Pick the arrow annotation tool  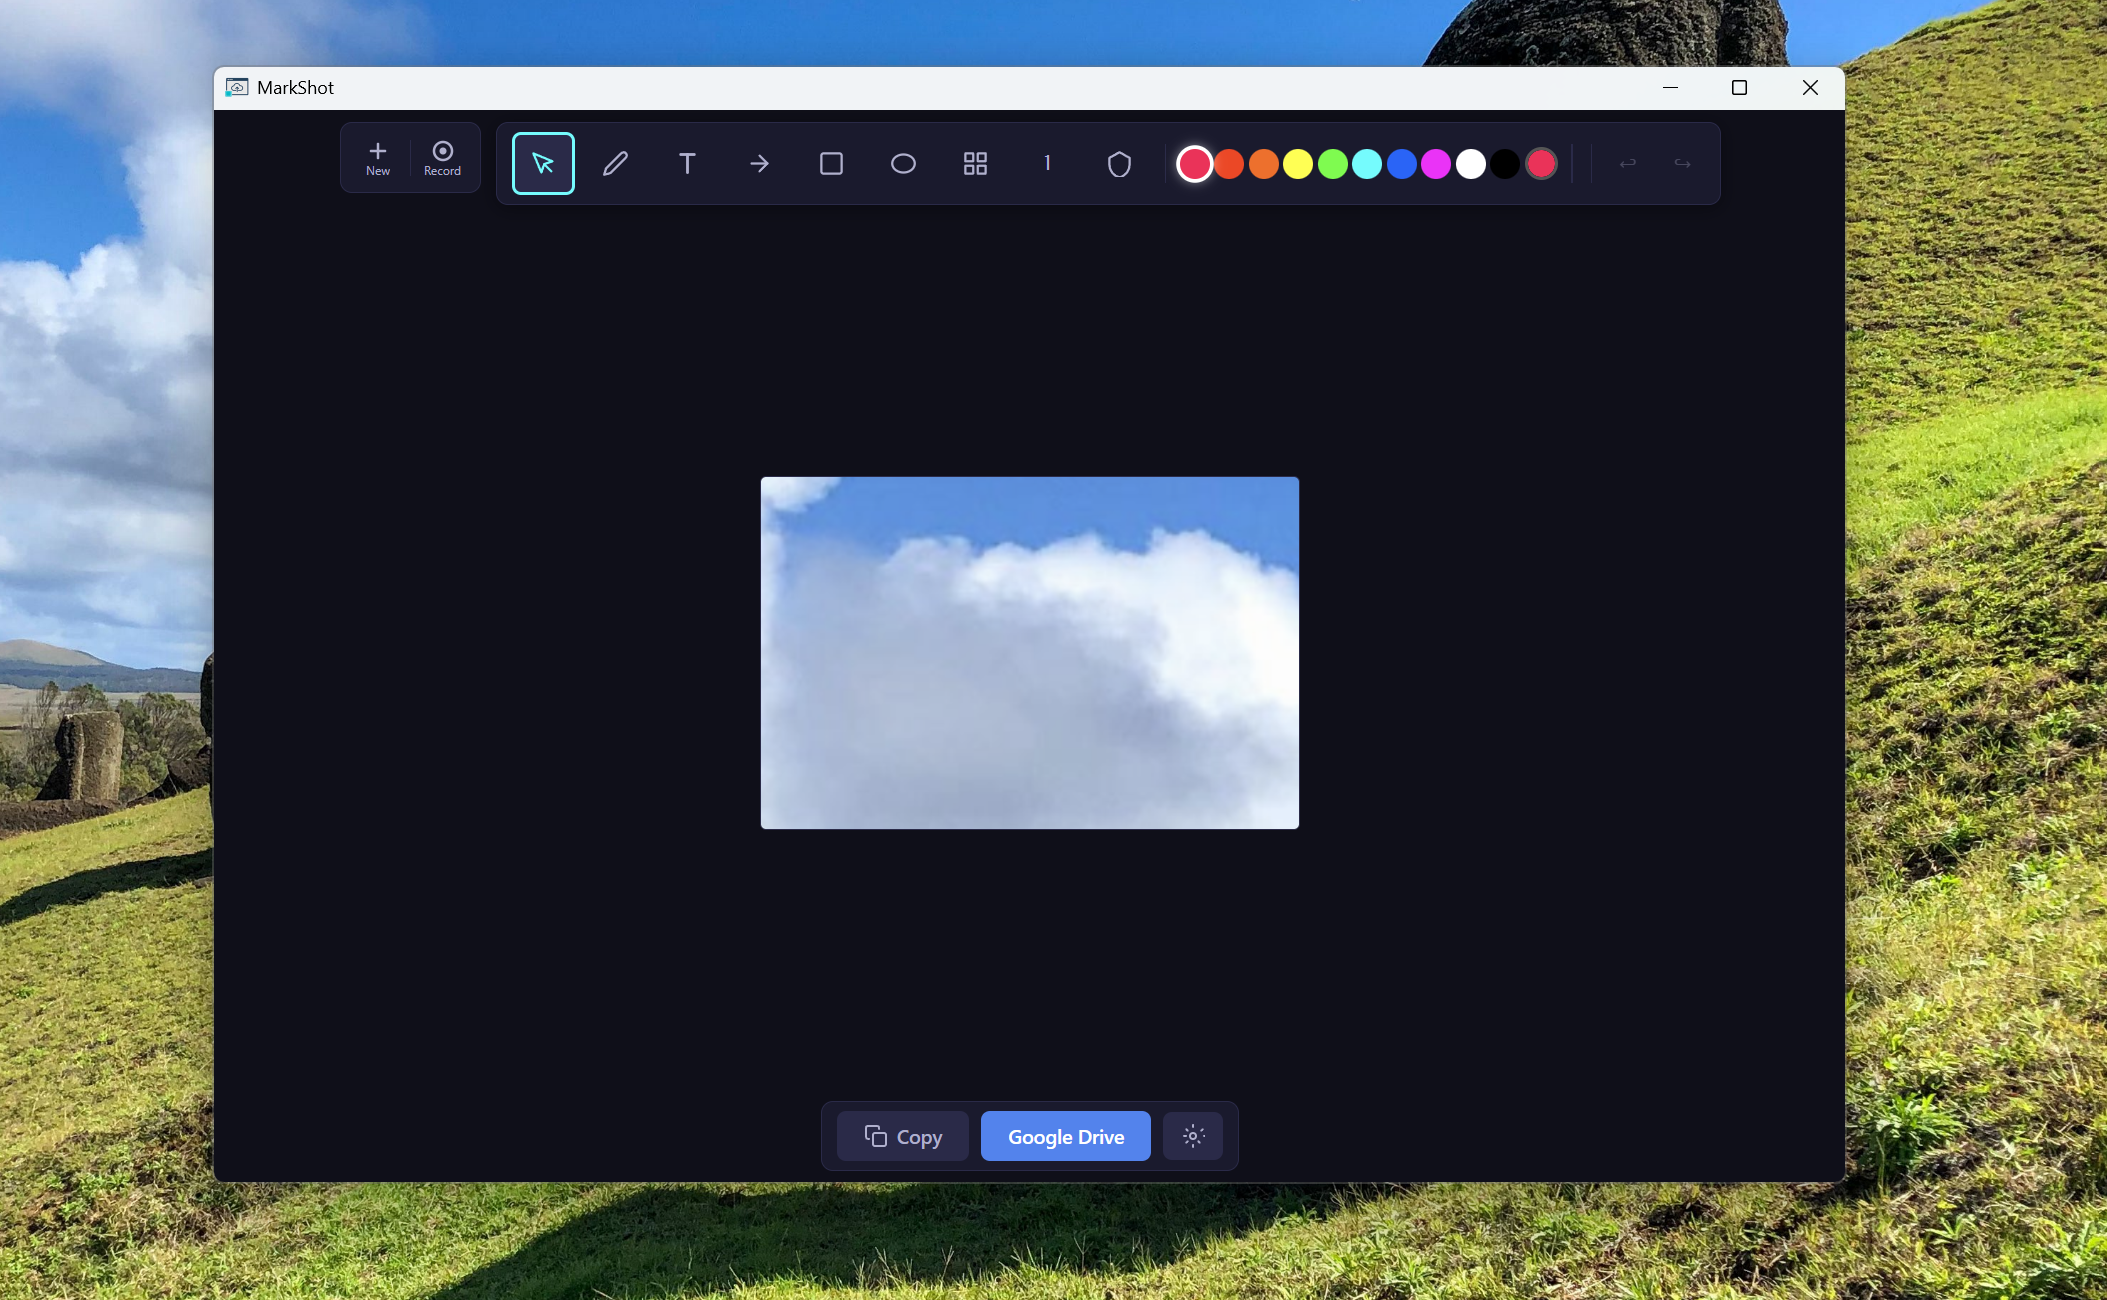point(759,163)
